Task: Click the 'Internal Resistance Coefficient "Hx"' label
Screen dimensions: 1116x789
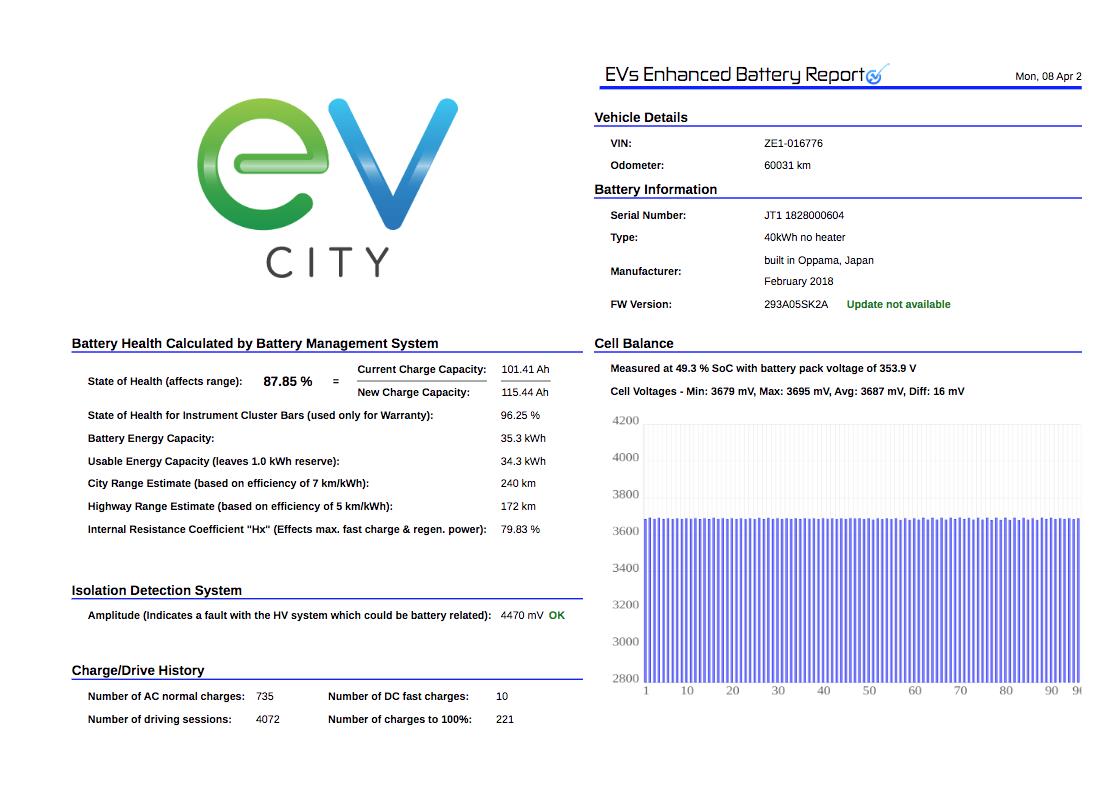Action: (x=287, y=529)
